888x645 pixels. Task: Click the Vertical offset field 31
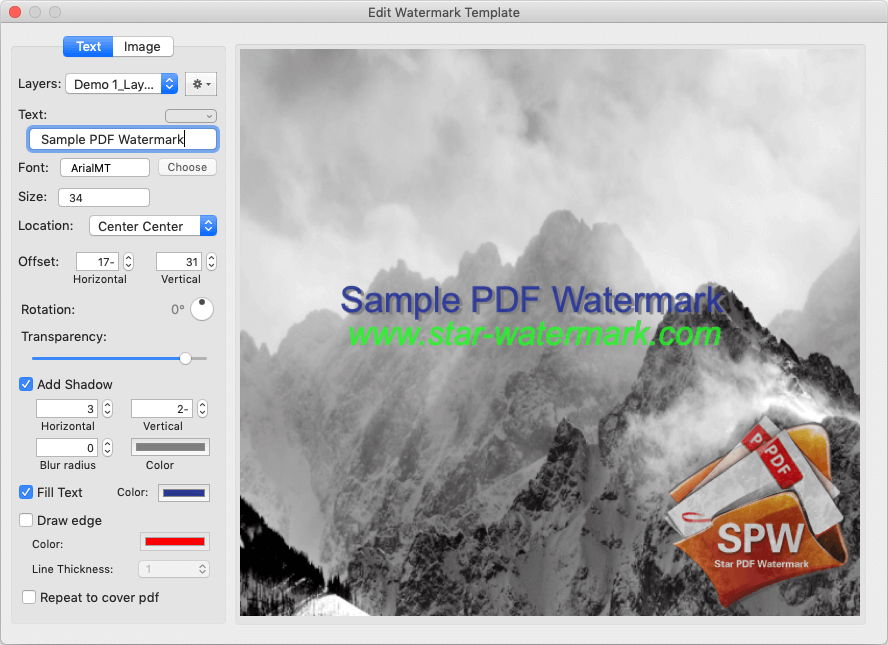coord(179,262)
